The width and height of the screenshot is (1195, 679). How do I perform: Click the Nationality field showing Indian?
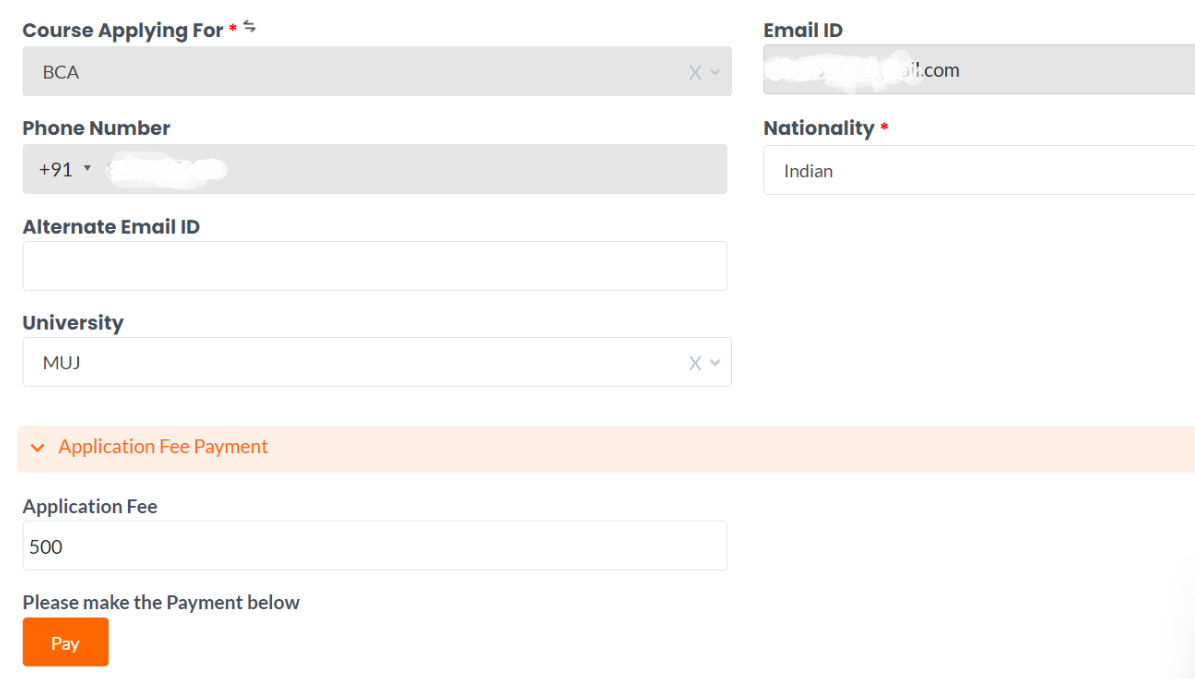coord(978,171)
